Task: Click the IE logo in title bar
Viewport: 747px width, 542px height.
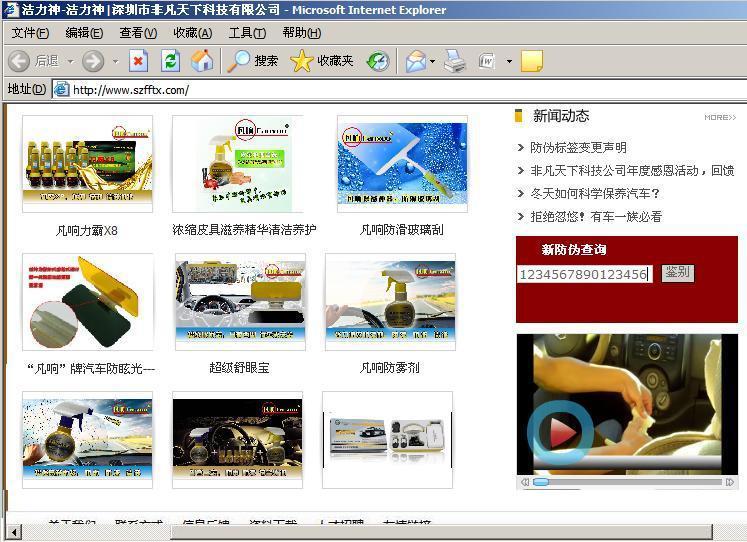Action: pyautogui.click(x=10, y=9)
